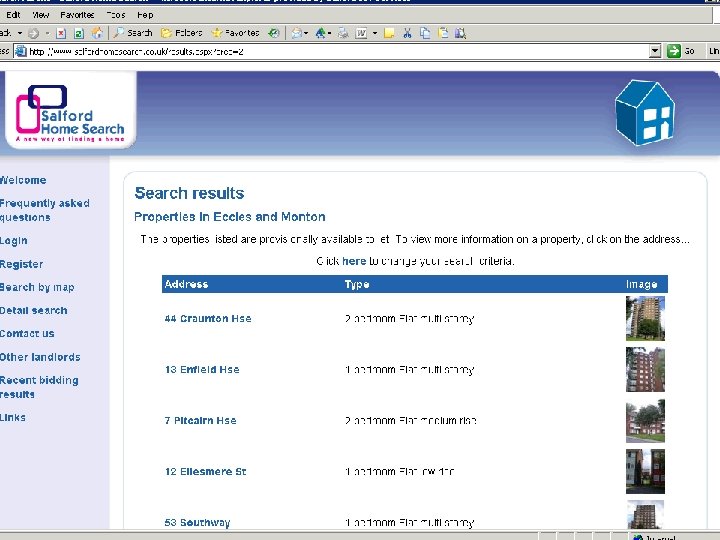Click the Print toolbar icon
The width and height of the screenshot is (720, 540).
point(343,33)
